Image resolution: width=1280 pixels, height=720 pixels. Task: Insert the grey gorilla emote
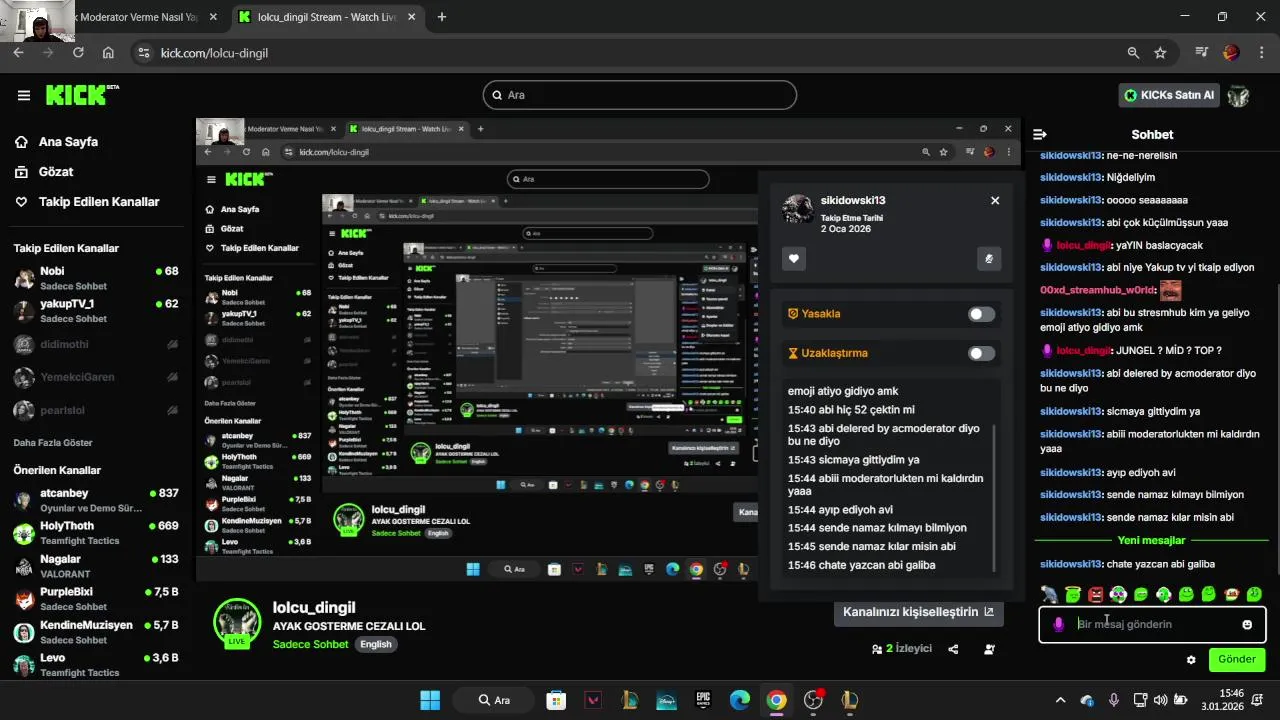point(1049,595)
